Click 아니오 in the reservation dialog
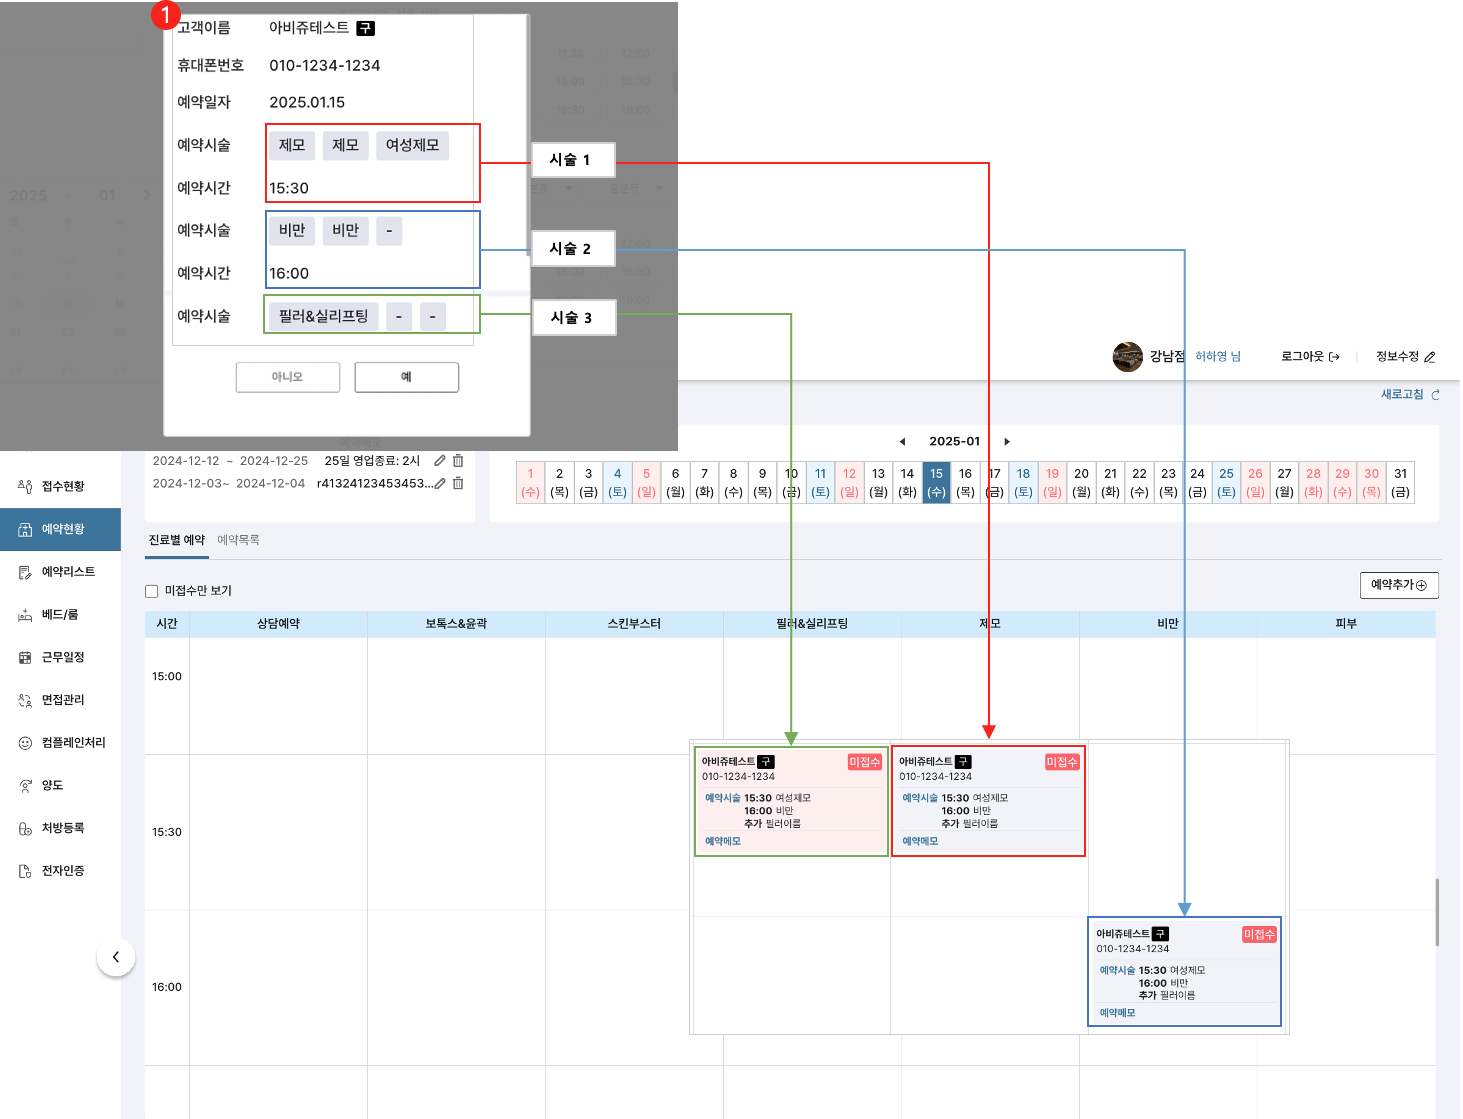This screenshot has height=1119, width=1463. pyautogui.click(x=288, y=377)
